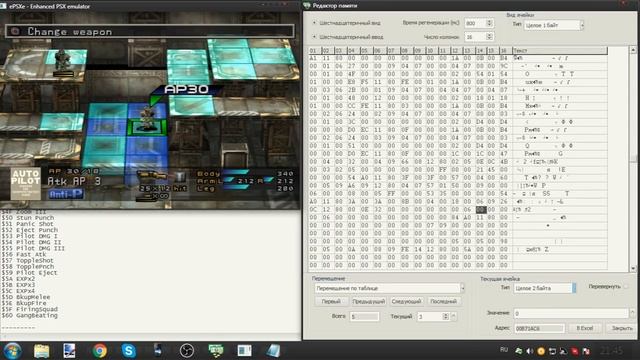Click the $50 Stun Punch line
The width and height of the screenshot is (640, 360).
(28, 218)
